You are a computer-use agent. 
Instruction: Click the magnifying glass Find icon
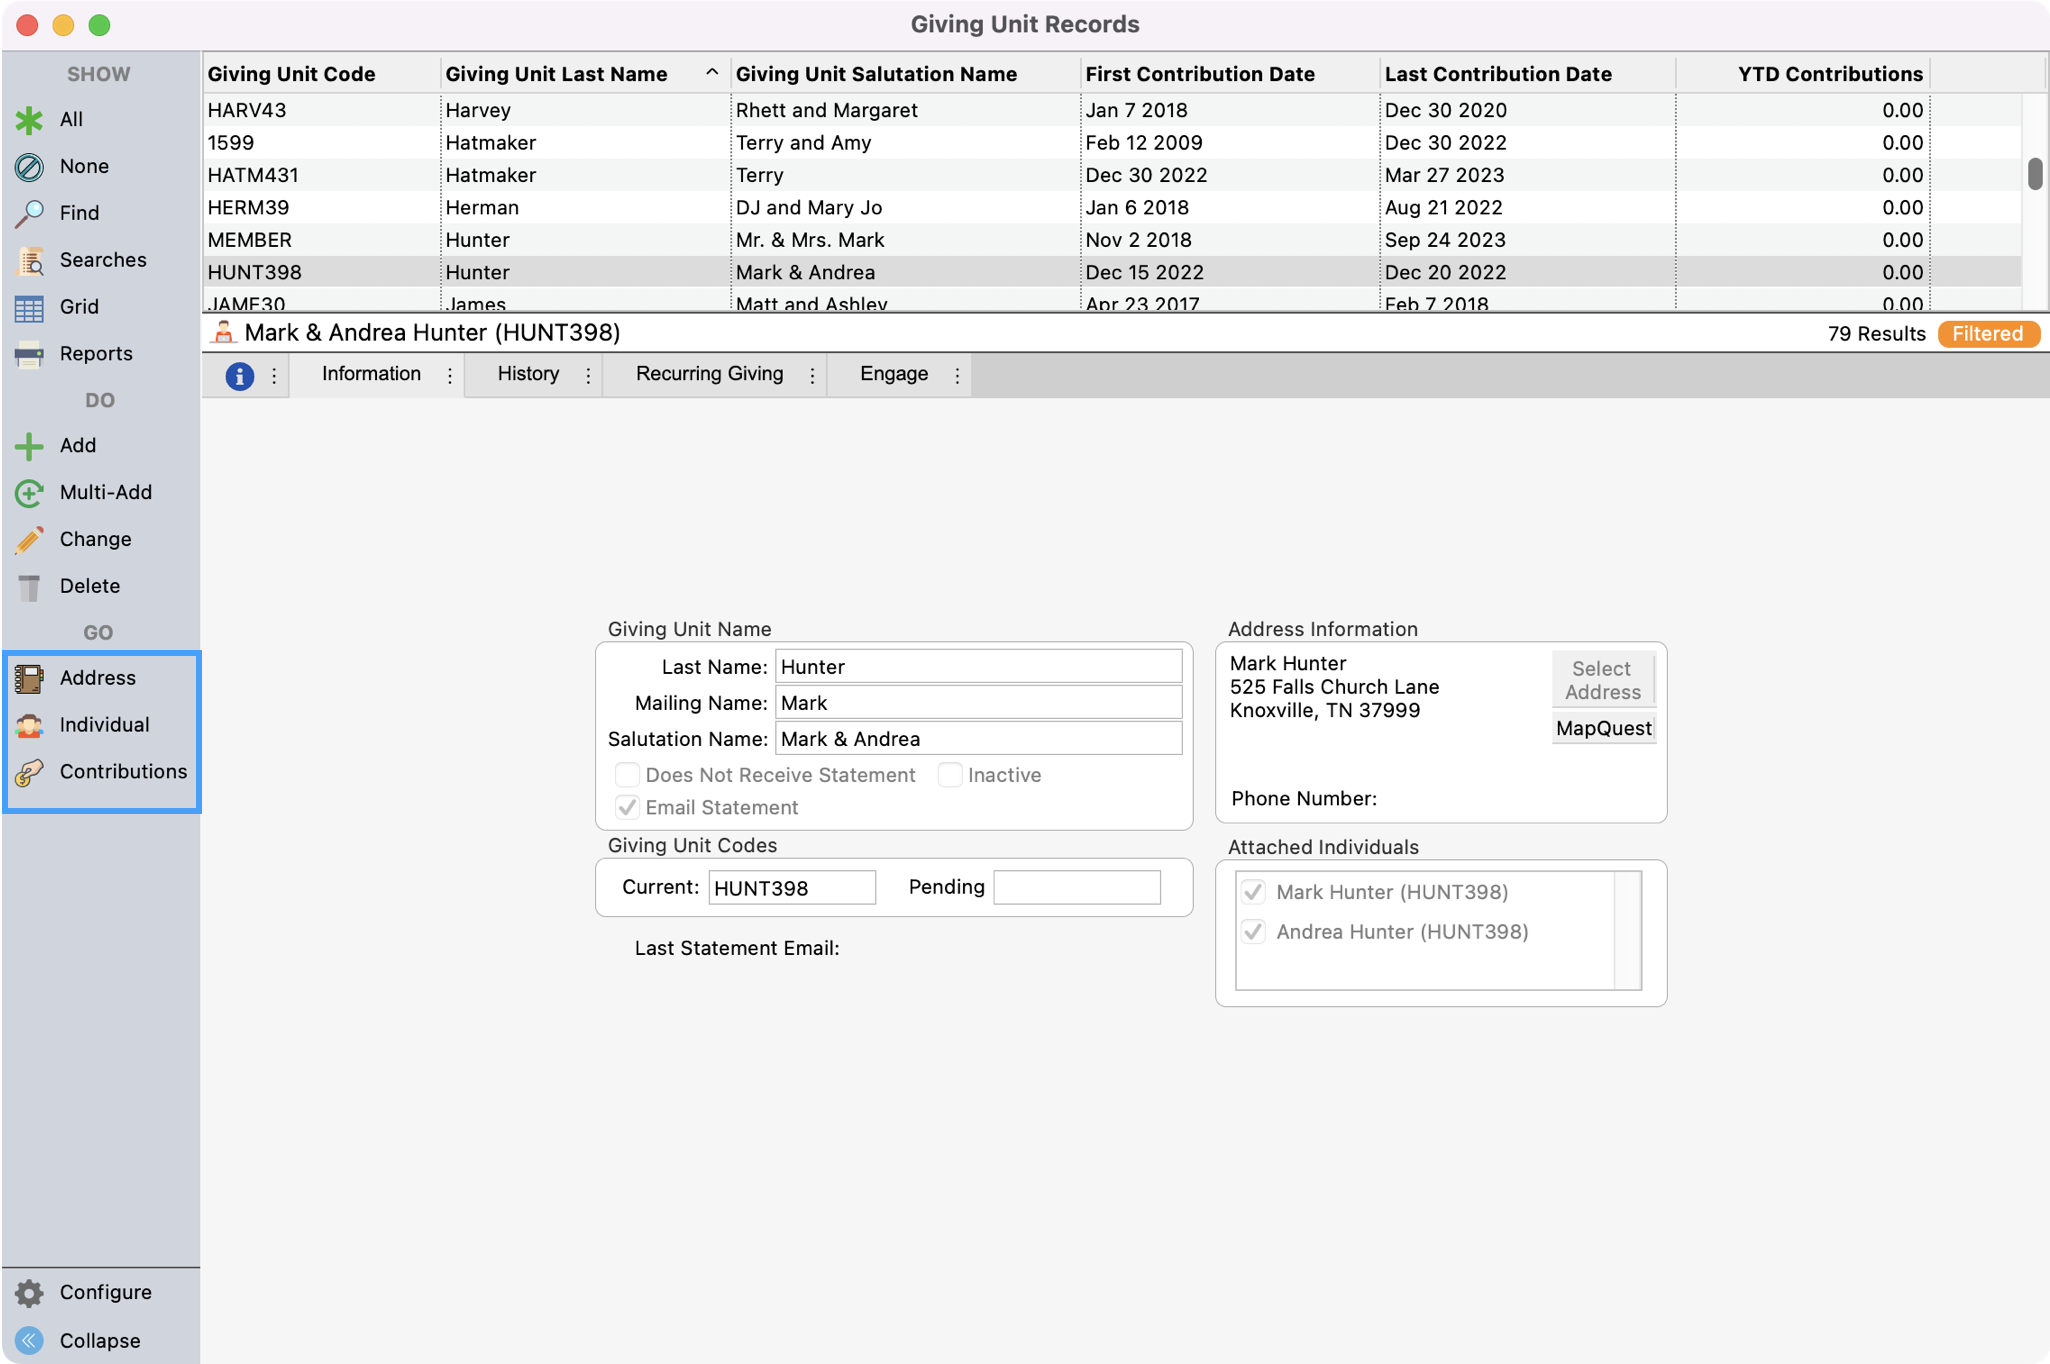[x=29, y=213]
